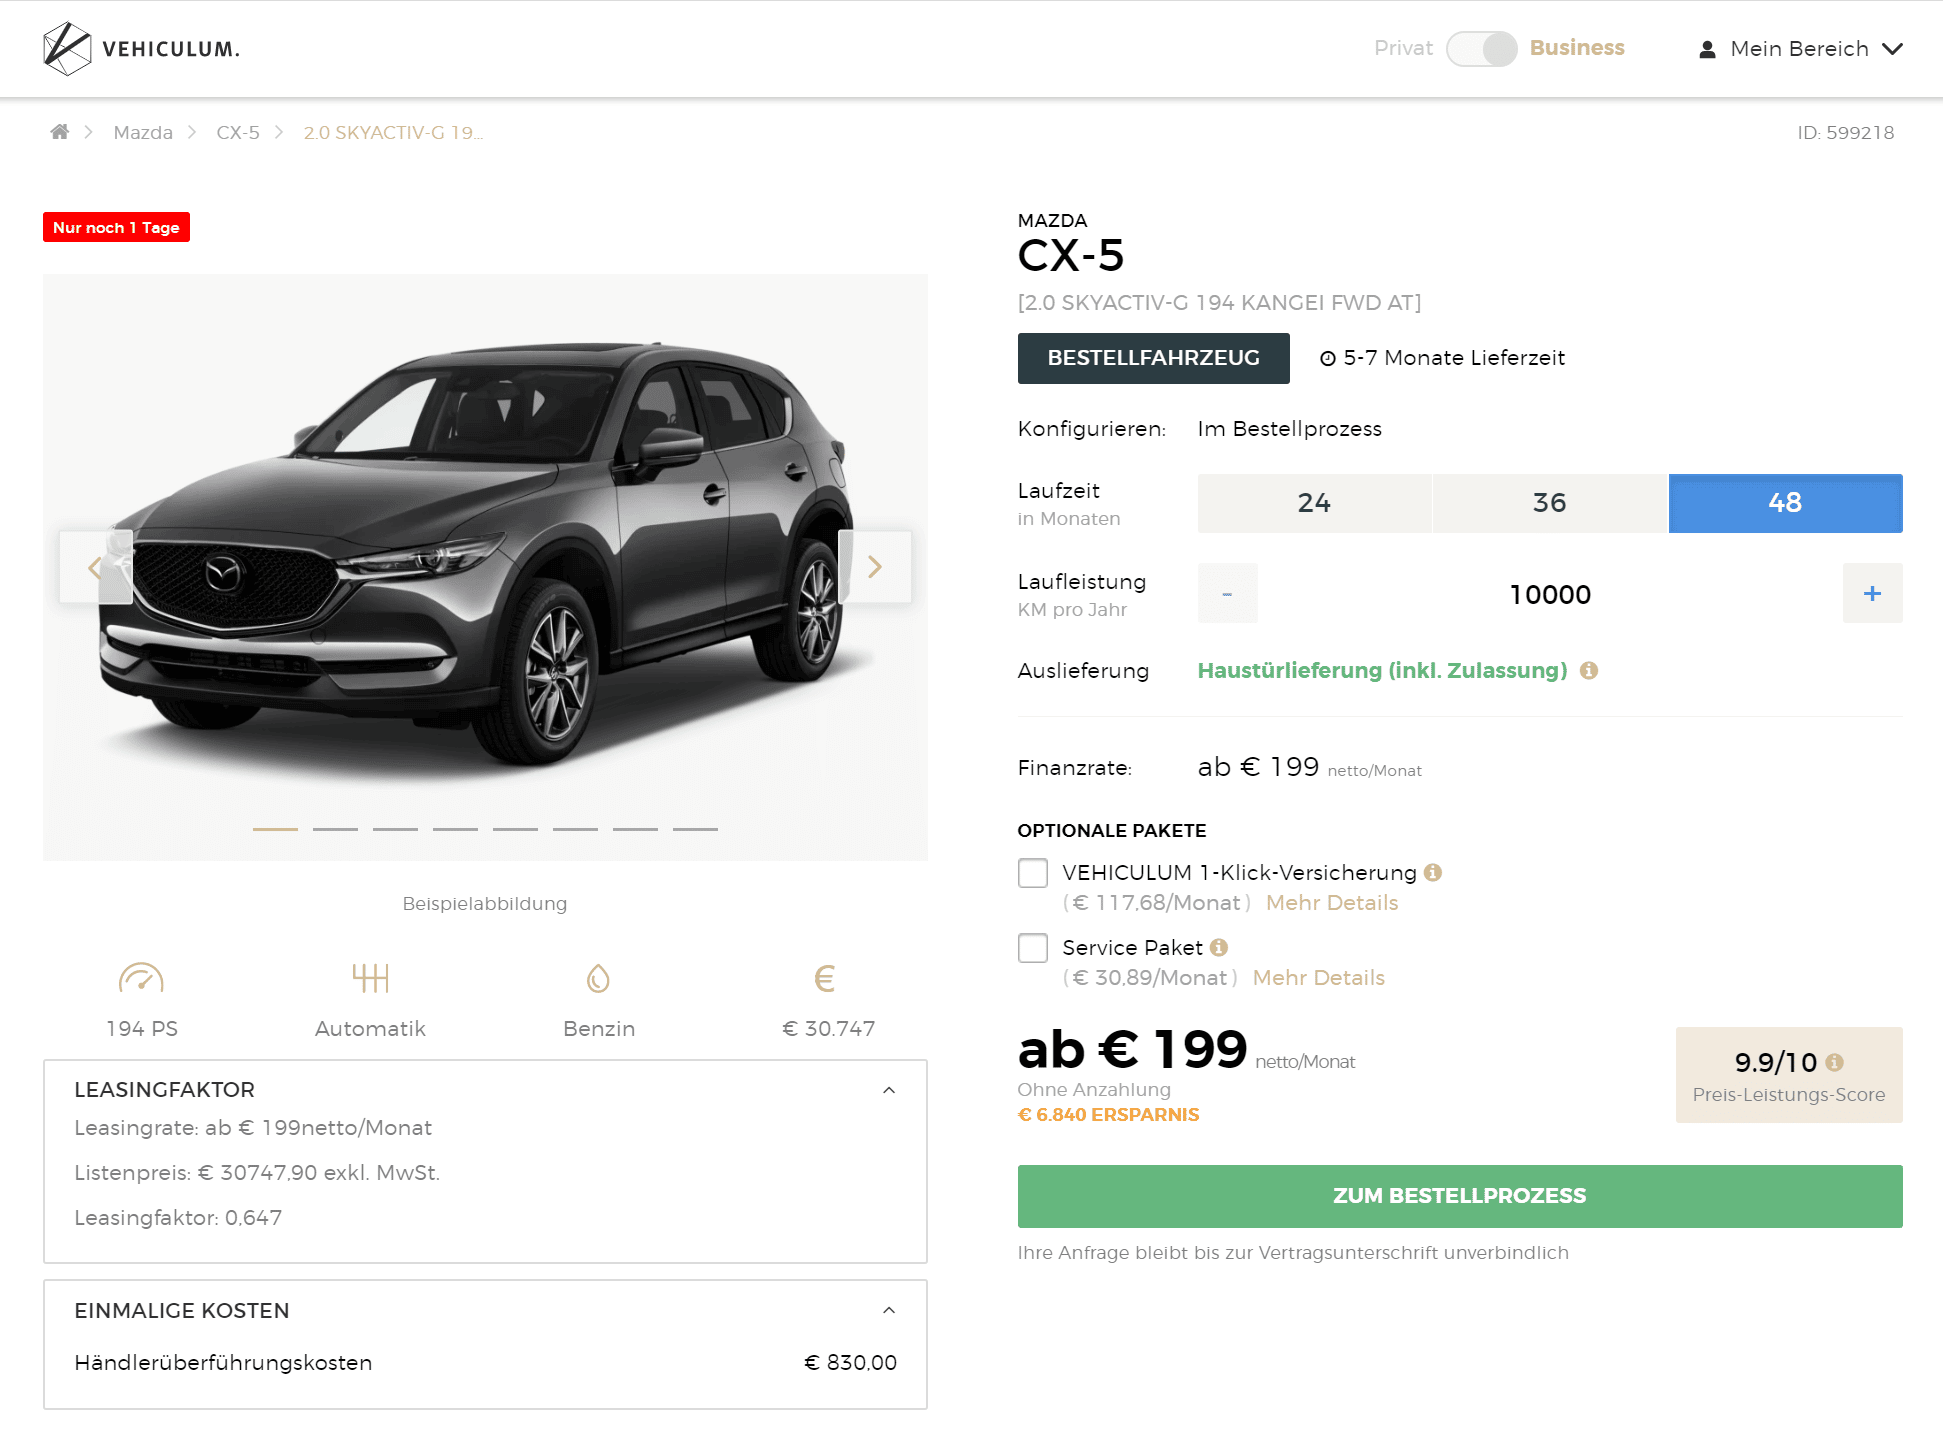Screen dimensions: 1943x1436
Task: Click Zum Bestellprozess button
Action: pos(1459,1196)
